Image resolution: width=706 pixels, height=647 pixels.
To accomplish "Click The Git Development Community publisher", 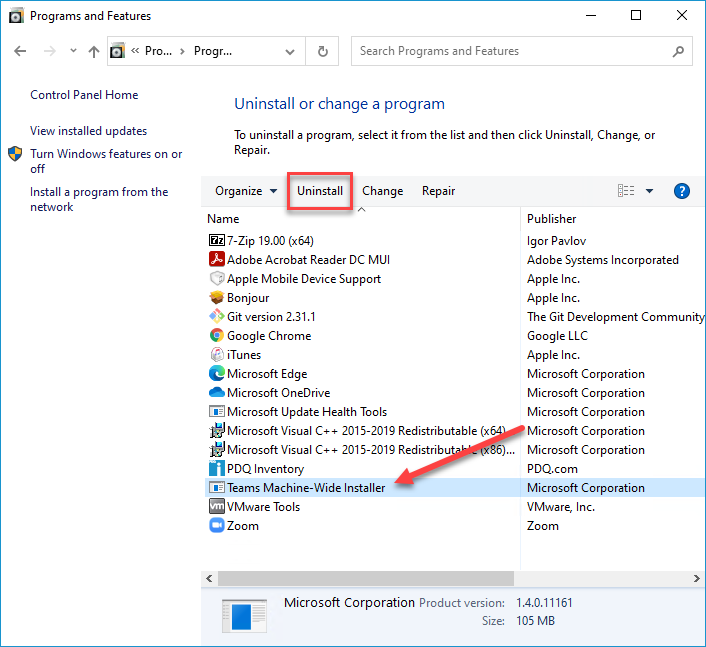I will tap(615, 317).
